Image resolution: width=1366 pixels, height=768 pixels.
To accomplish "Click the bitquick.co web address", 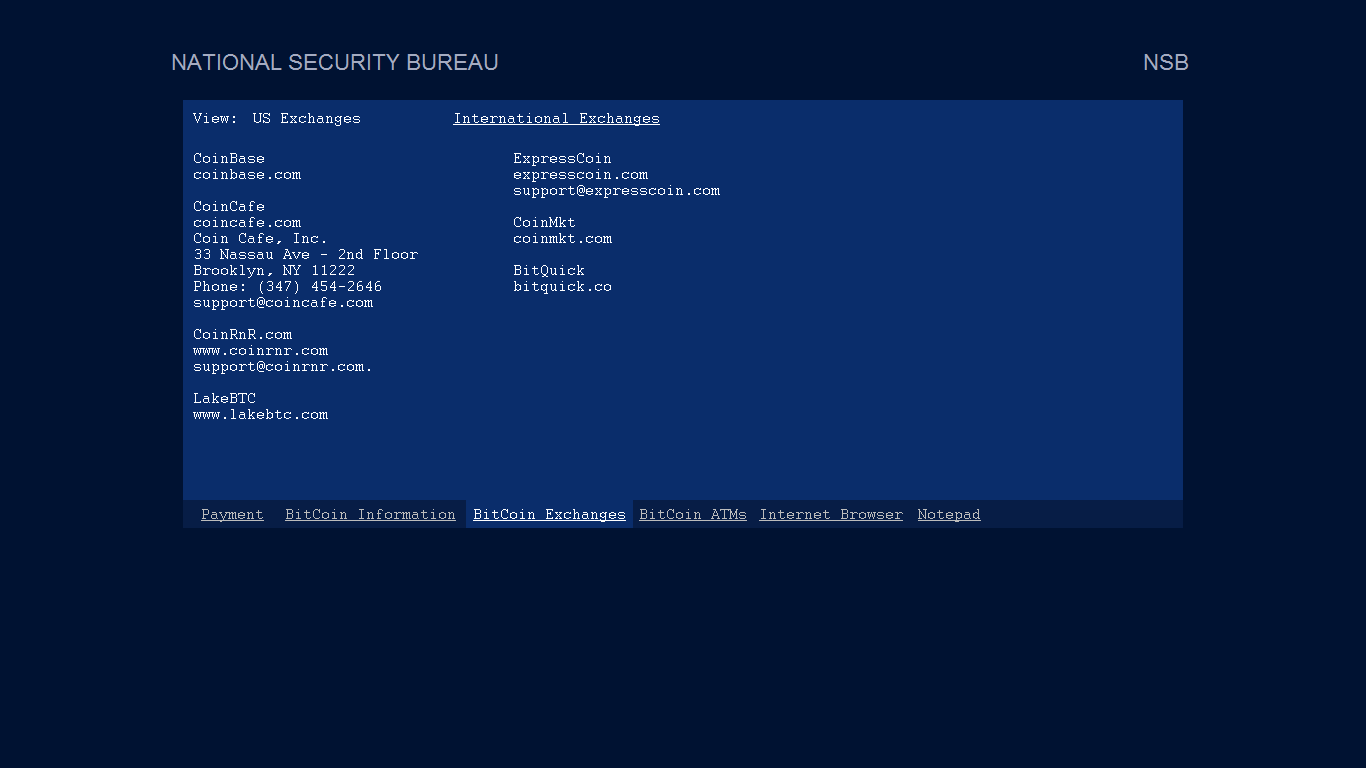I will (x=562, y=287).
